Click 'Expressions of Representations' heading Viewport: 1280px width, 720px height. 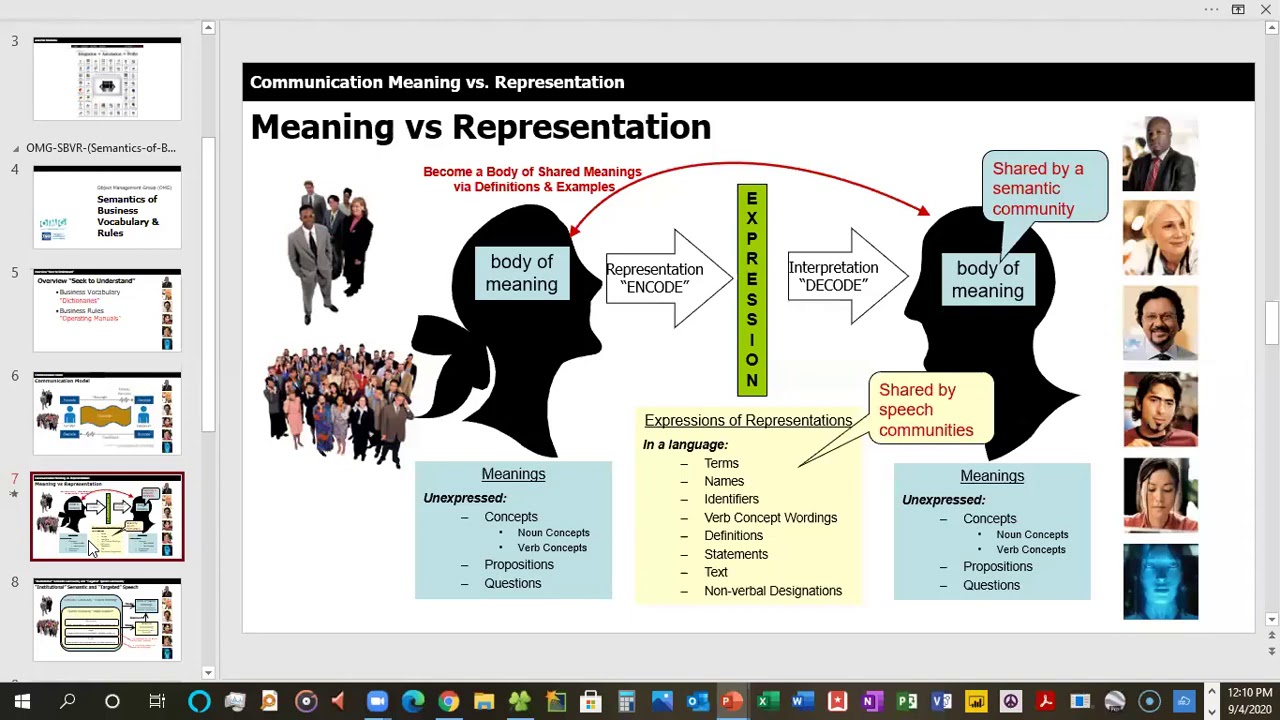pyautogui.click(x=748, y=420)
